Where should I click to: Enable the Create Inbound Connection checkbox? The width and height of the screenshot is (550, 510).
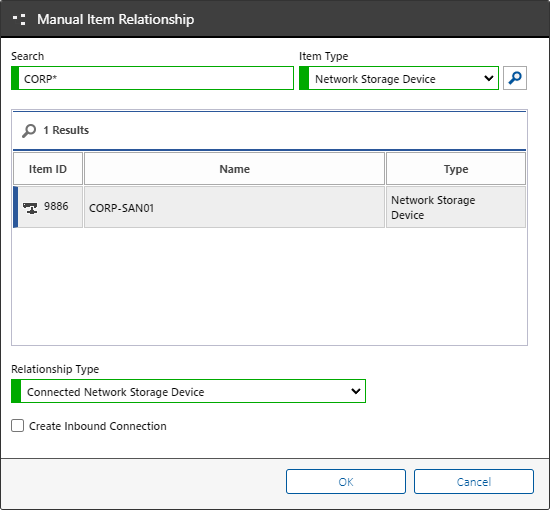pos(18,425)
